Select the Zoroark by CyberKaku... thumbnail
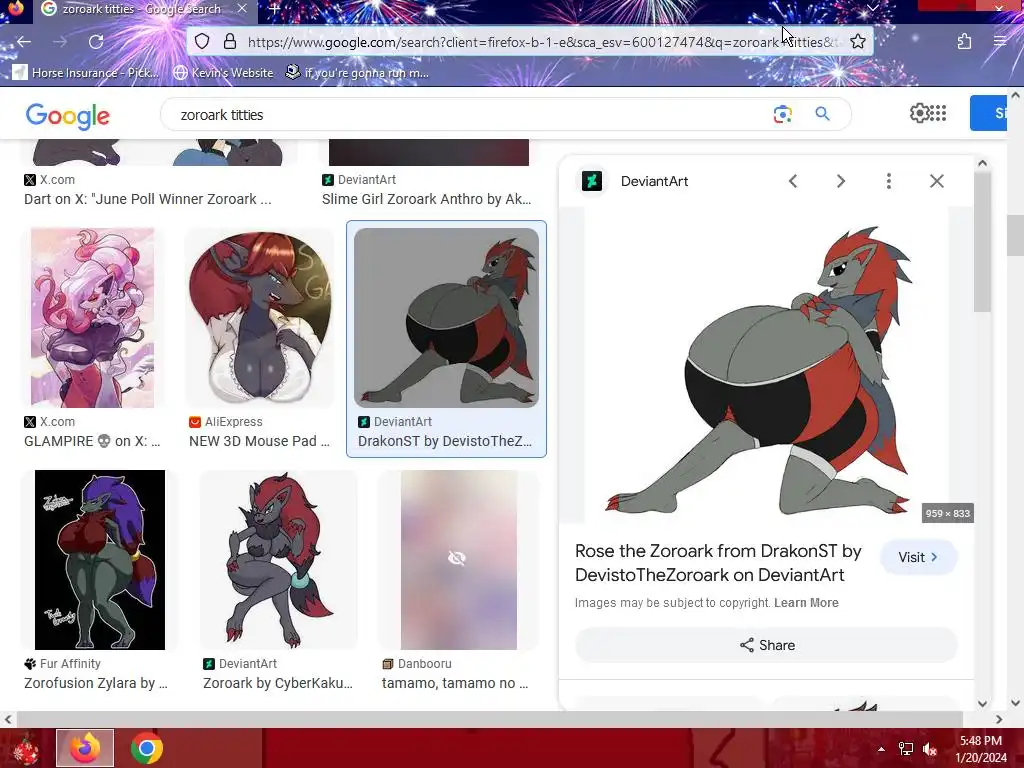This screenshot has height=768, width=1024. point(278,560)
